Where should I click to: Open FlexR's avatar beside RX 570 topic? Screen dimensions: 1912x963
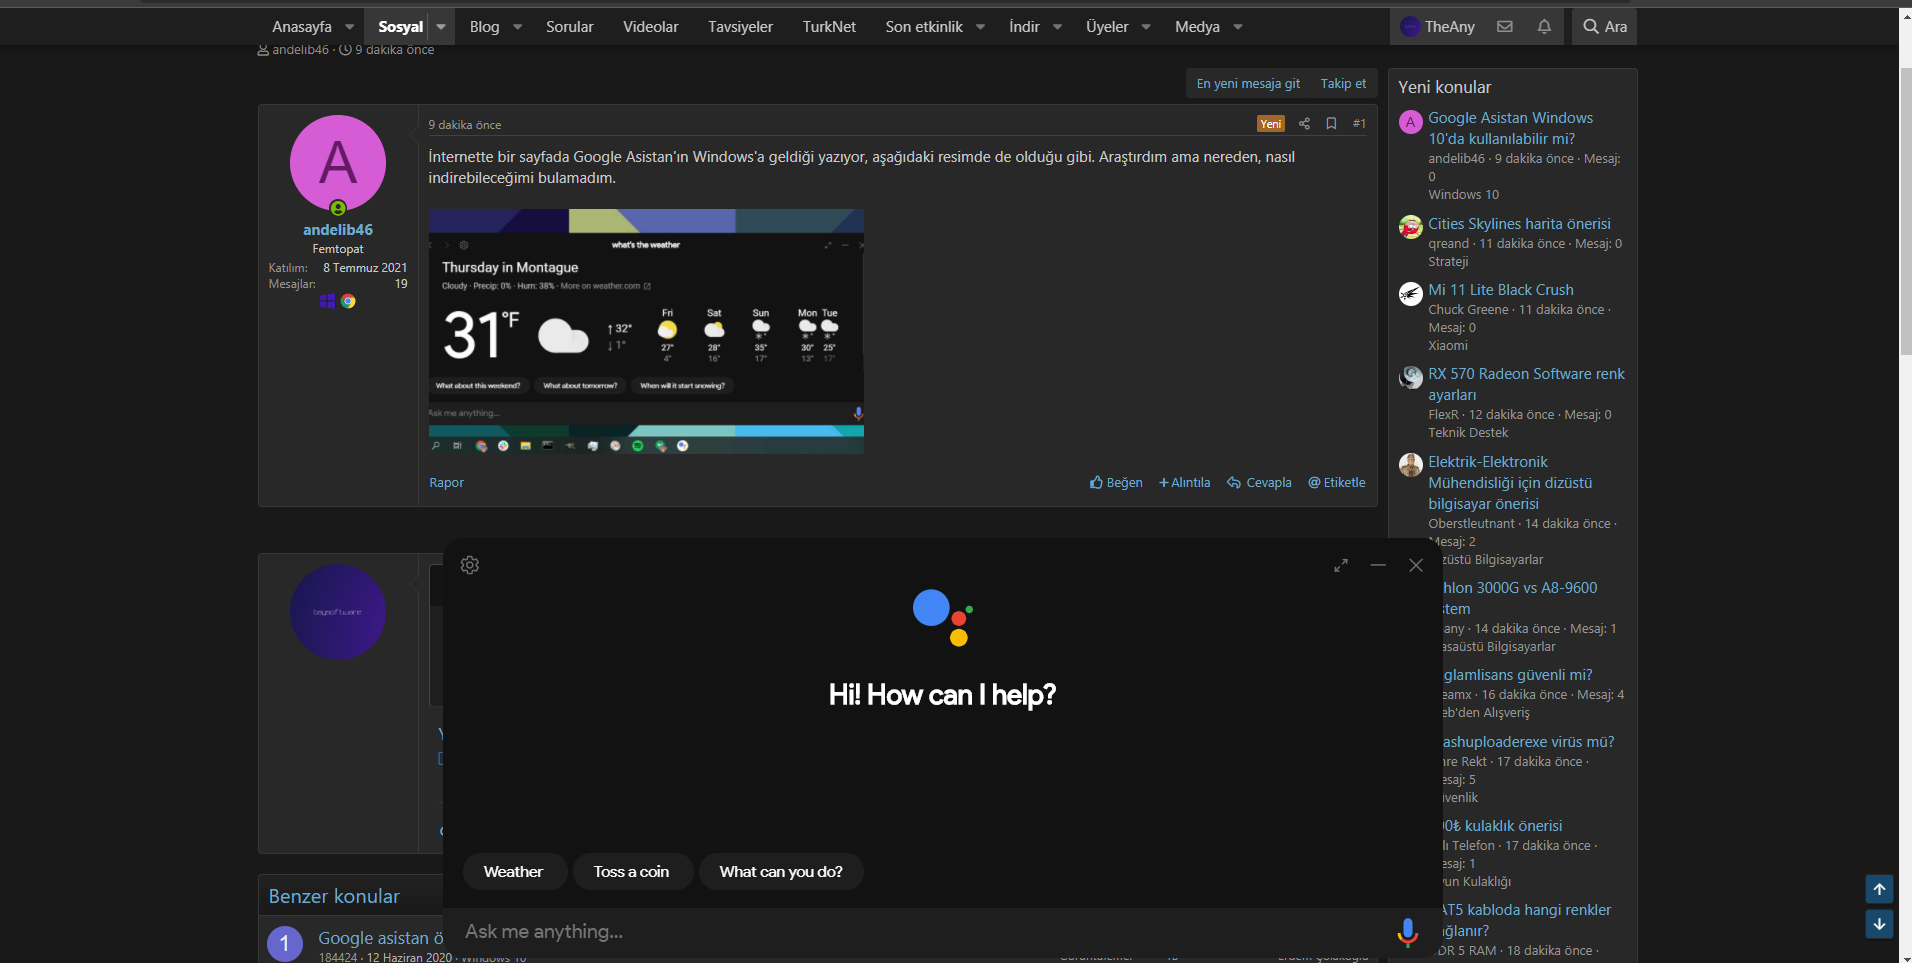click(x=1410, y=377)
